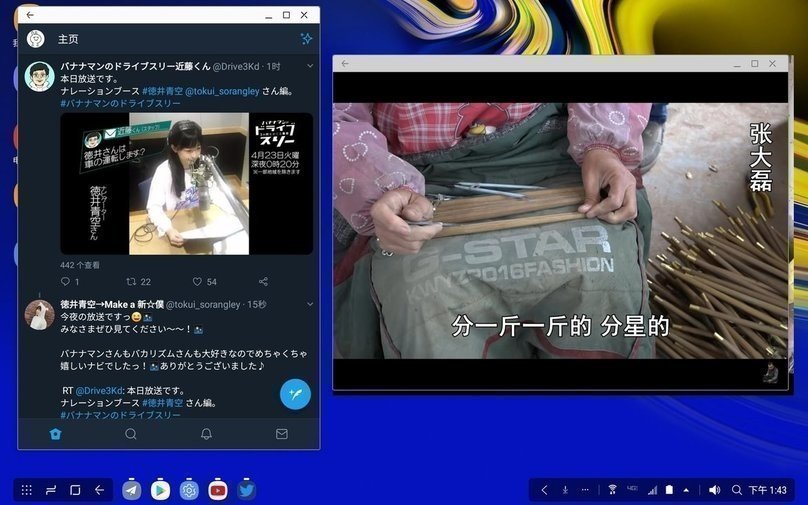Screen dimensions: 808x505
Task: Open the radio booth tweet image
Action: [186, 183]
